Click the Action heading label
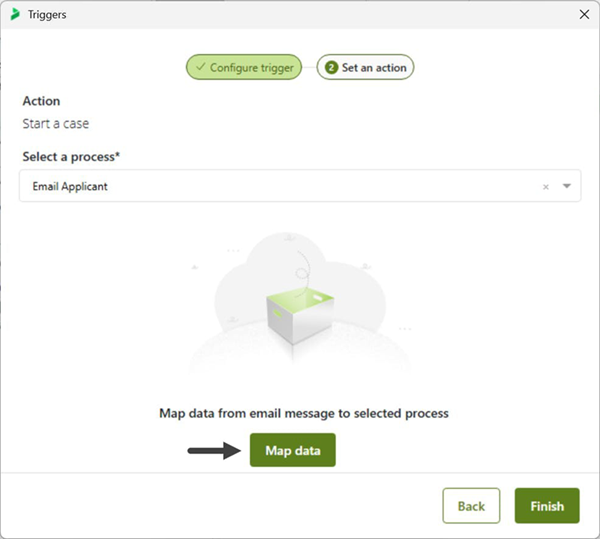The height and width of the screenshot is (539, 600). (x=41, y=101)
